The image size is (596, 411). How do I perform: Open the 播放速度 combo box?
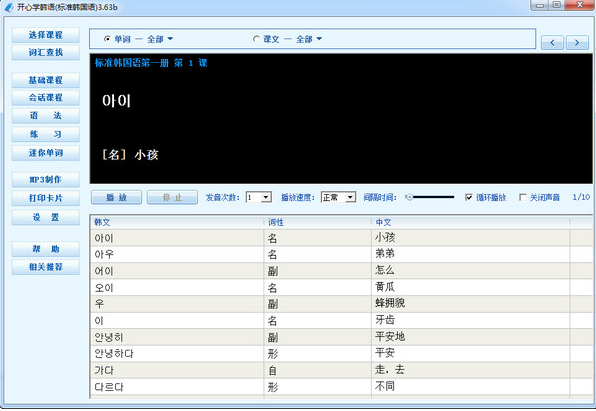click(x=338, y=197)
